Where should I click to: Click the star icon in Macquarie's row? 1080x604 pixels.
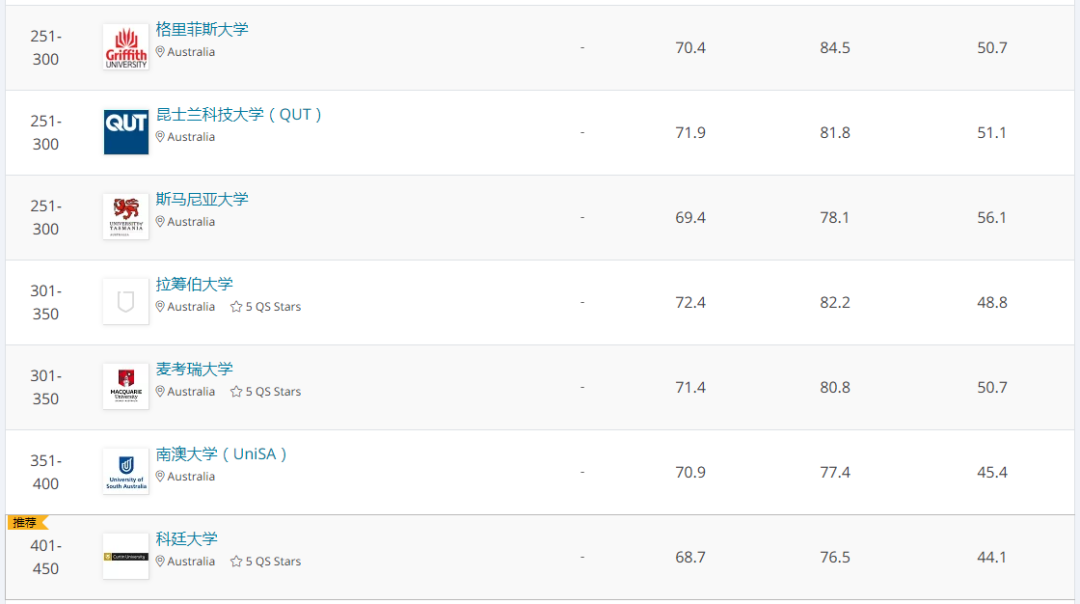click(x=236, y=392)
